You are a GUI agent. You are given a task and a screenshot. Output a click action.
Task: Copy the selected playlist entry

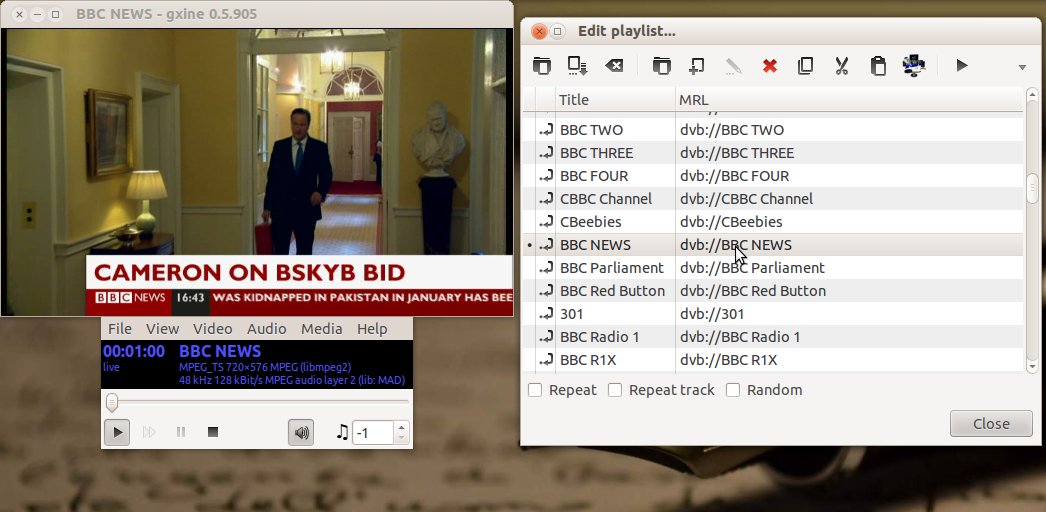(x=805, y=65)
